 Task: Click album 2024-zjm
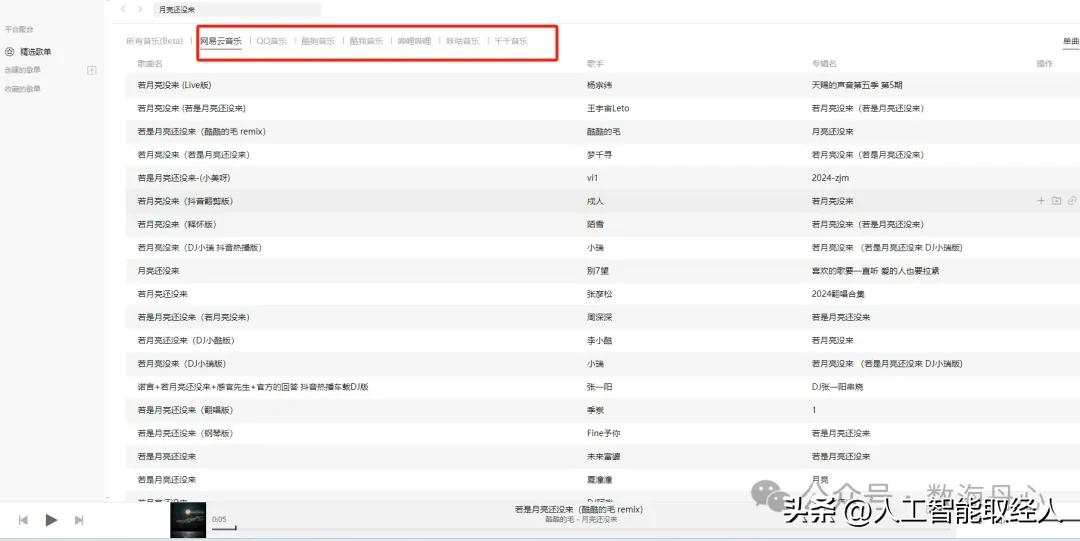tap(830, 178)
